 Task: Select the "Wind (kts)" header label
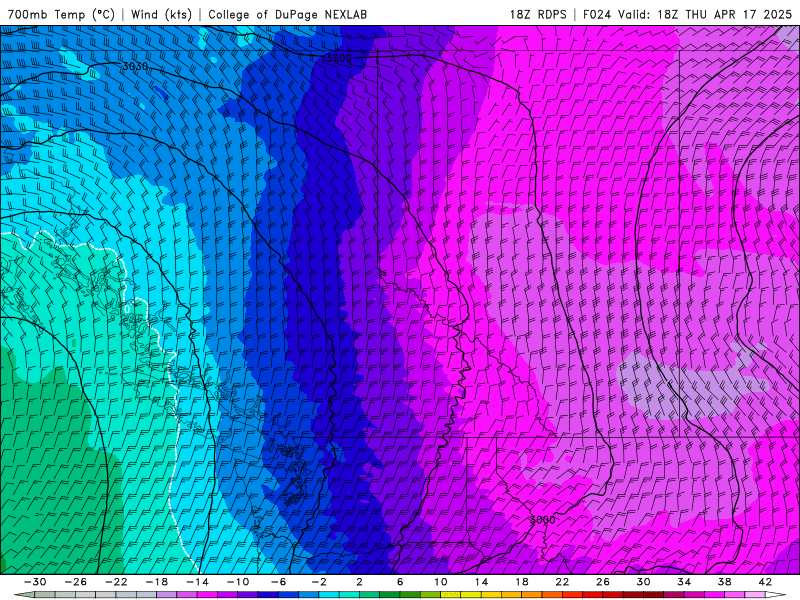pos(161,14)
